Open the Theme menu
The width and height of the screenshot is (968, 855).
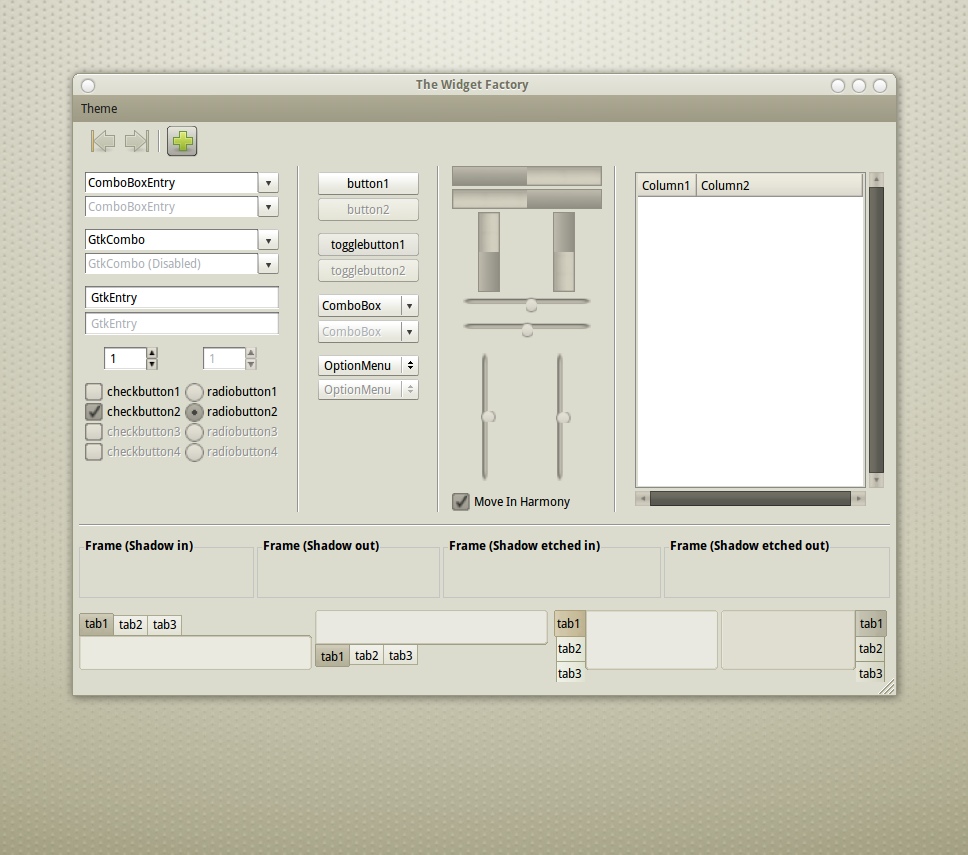pos(99,109)
